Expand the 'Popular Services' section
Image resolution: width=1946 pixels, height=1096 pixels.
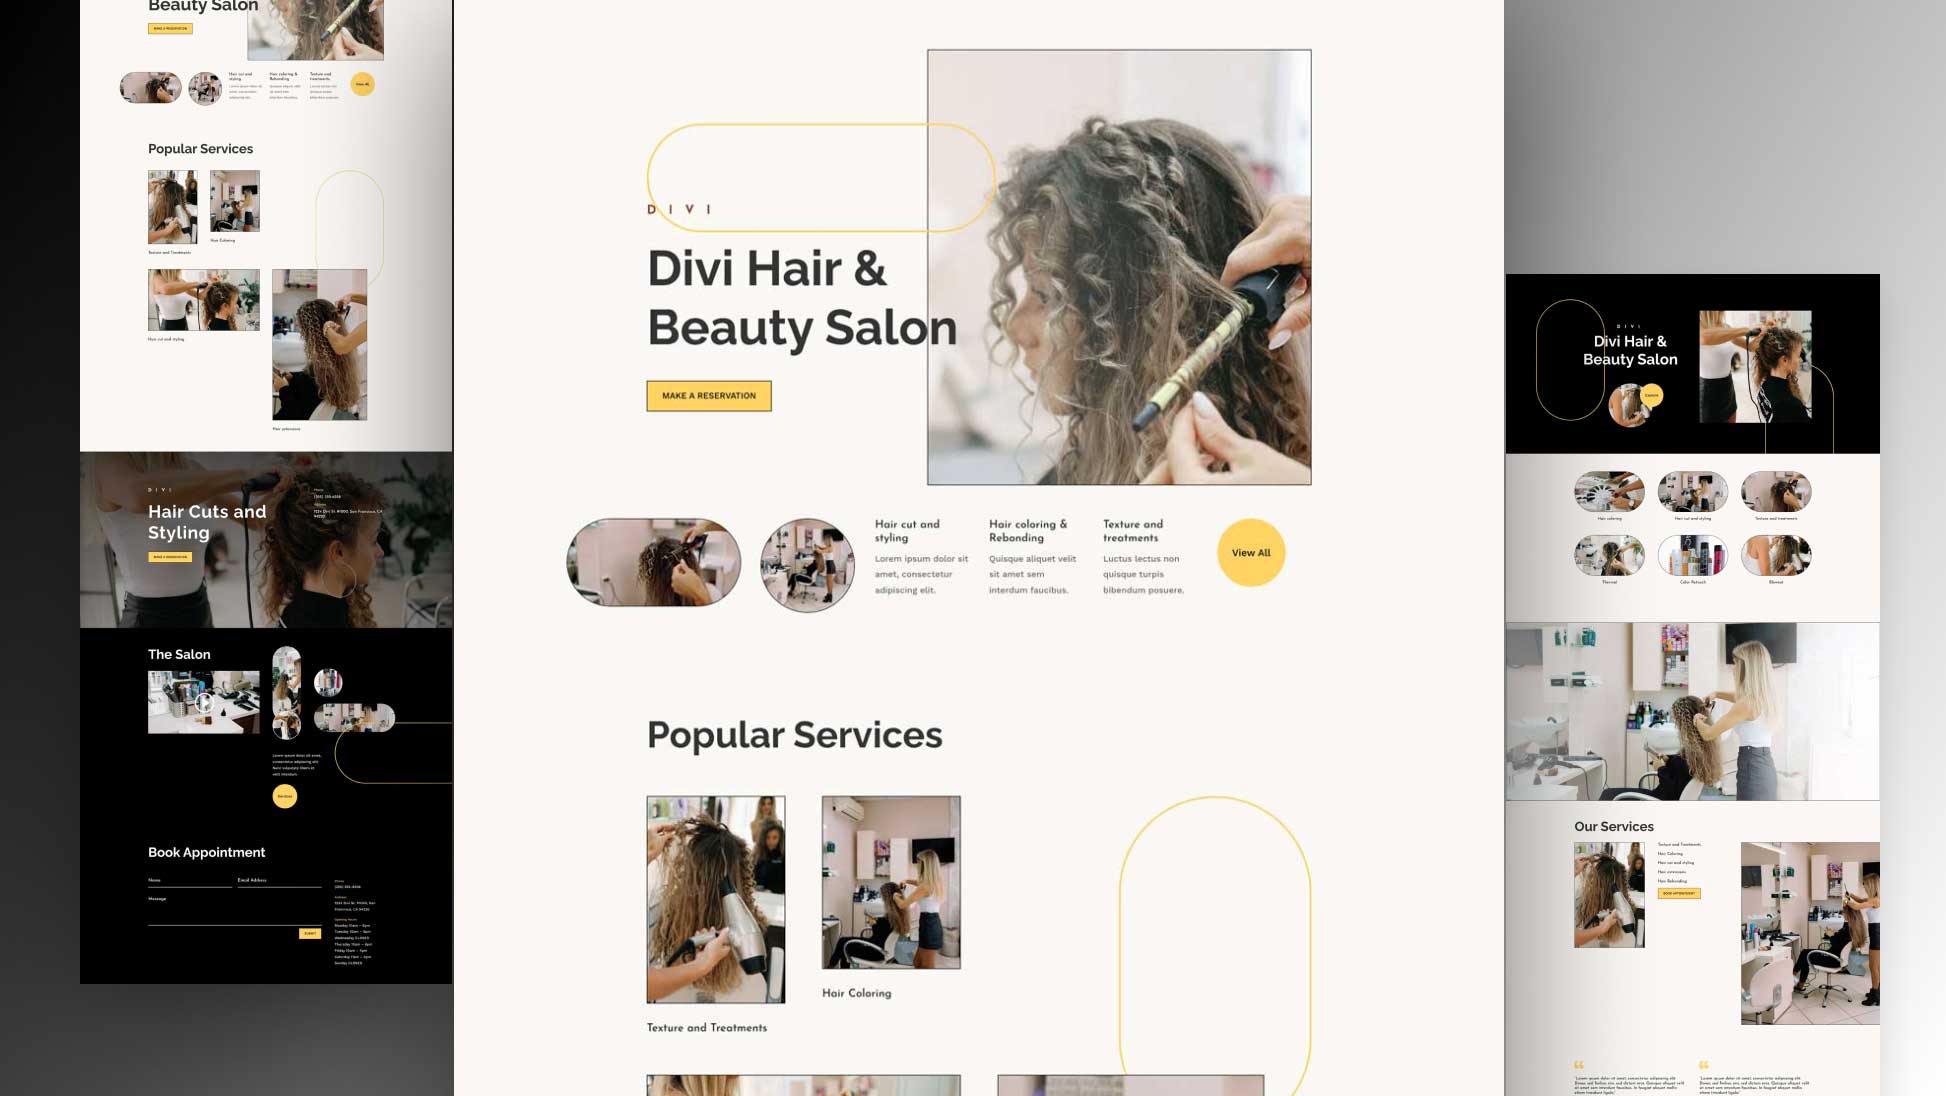click(795, 732)
